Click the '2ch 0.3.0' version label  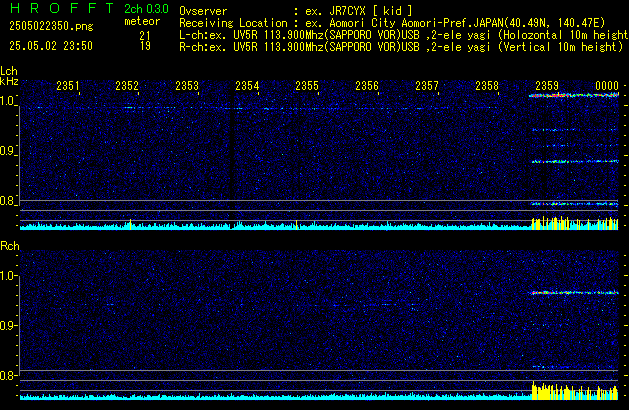[146, 9]
